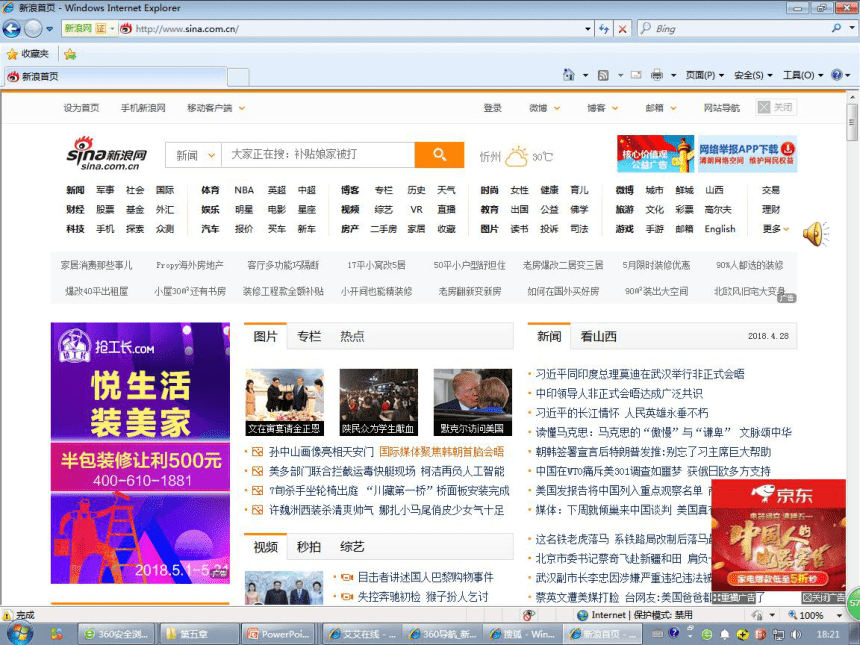860x645 pixels.
Task: Open the English navigation link
Action: tap(720, 229)
